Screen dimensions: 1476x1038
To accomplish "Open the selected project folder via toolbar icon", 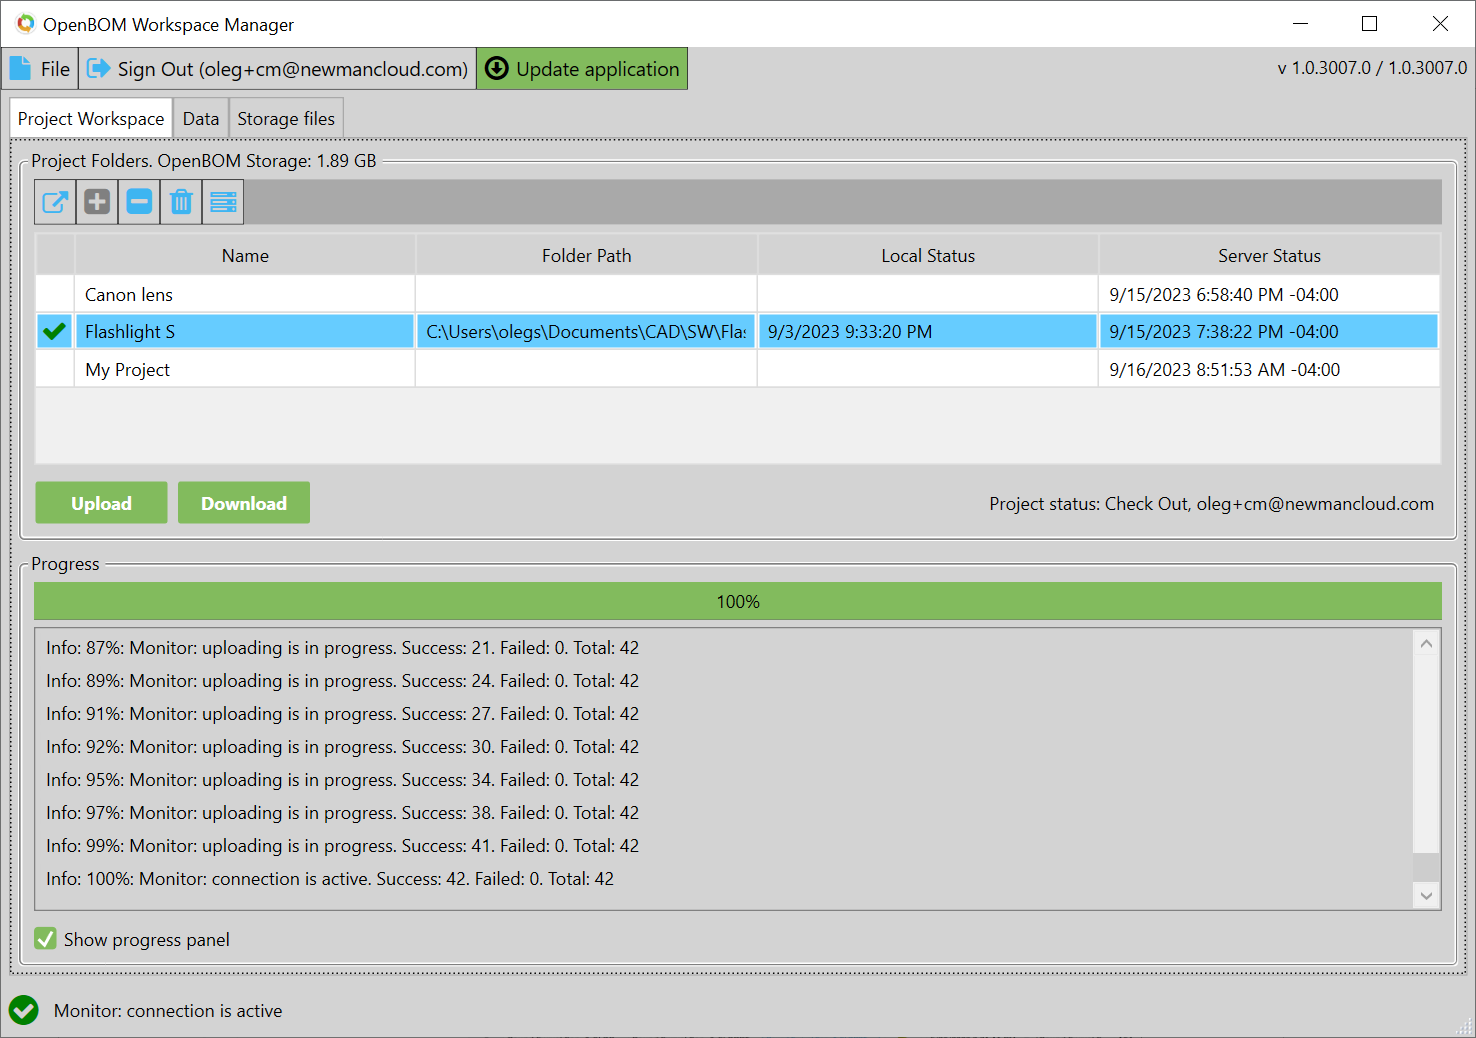I will pos(55,202).
